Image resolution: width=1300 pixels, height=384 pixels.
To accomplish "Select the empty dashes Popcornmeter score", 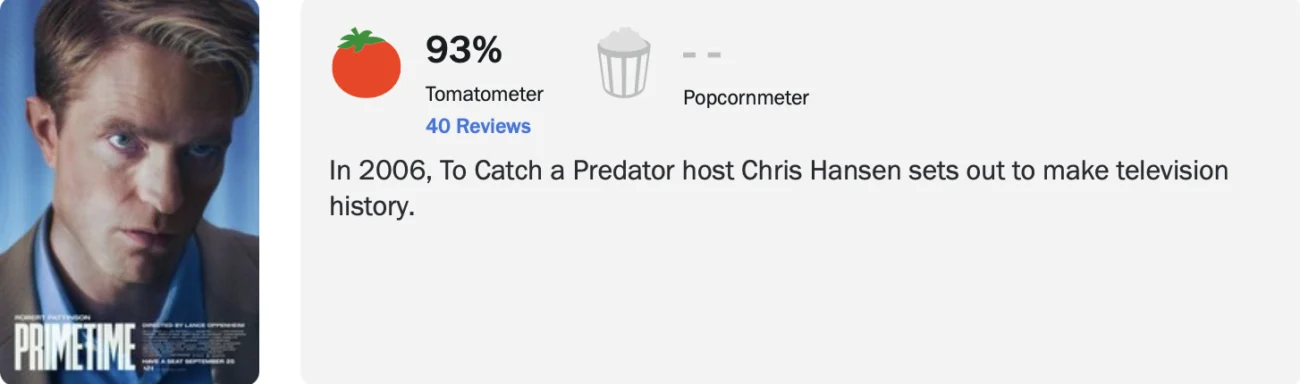I will coord(702,54).
